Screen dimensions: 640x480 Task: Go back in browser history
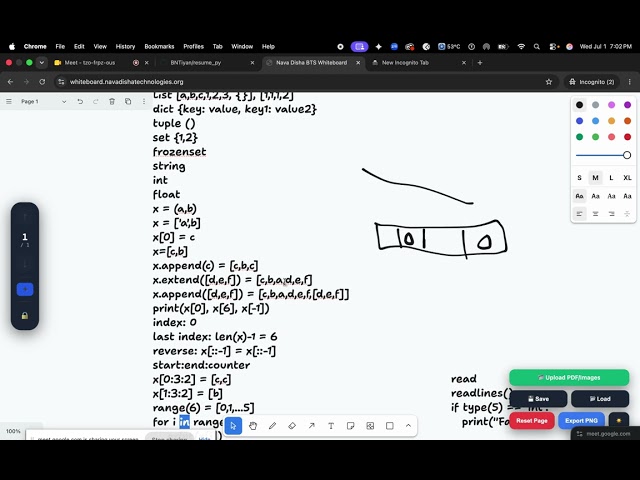(x=11, y=82)
